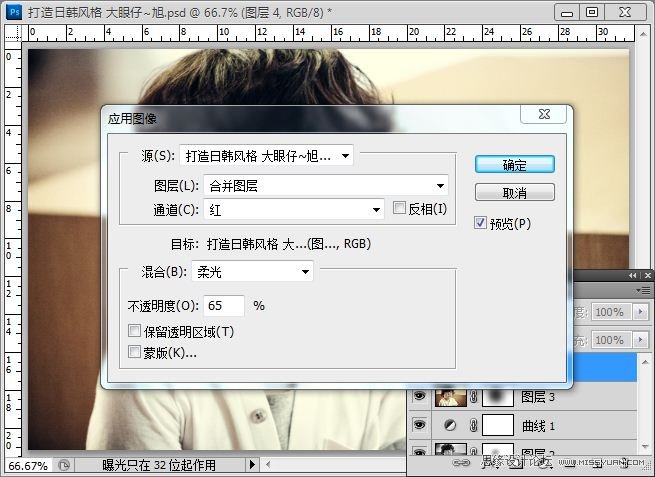Open the layer fill 100% slider arrow
The height and width of the screenshot is (477, 655).
tap(640, 340)
